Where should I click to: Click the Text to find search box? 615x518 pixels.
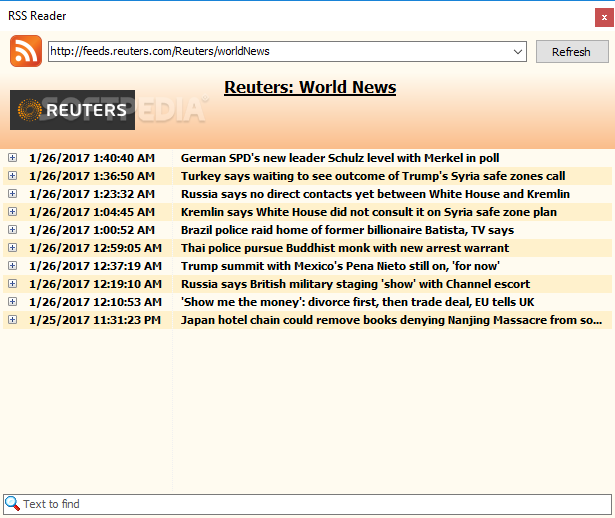(x=308, y=504)
